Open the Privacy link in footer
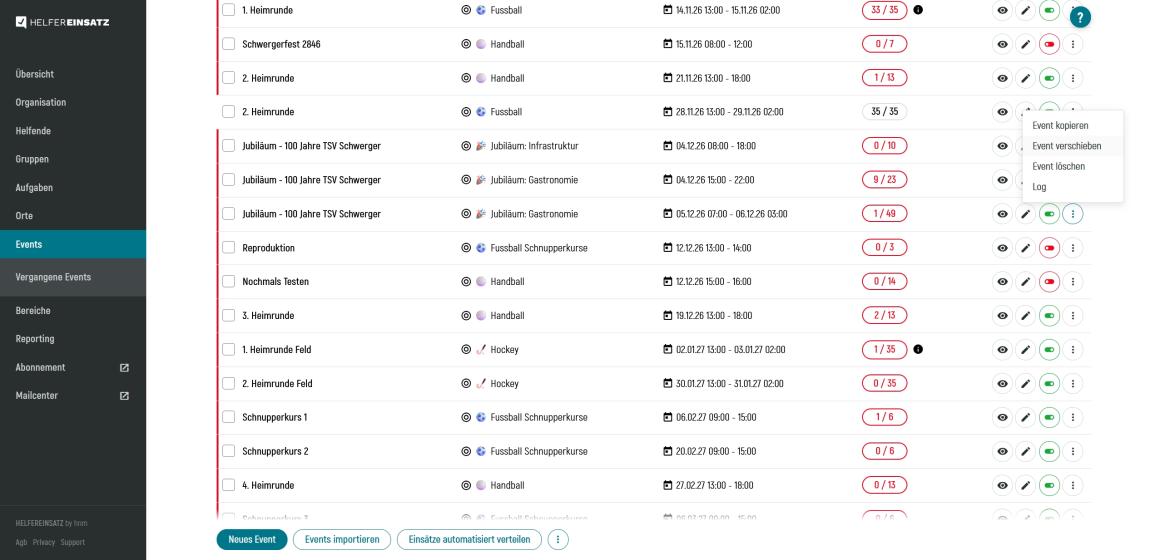Screen dimensions: 1160x560 [x=42, y=542]
